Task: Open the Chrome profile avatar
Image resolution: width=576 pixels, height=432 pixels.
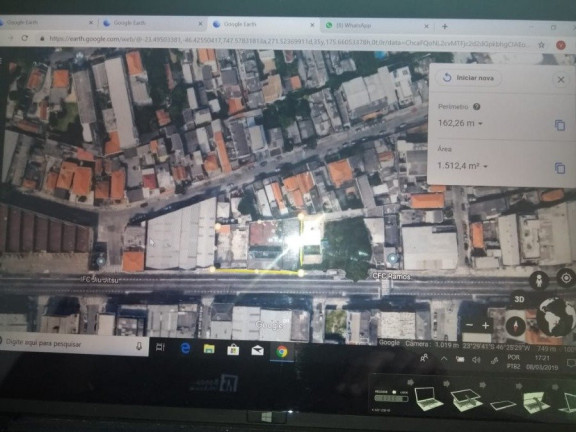Action: coord(561,45)
